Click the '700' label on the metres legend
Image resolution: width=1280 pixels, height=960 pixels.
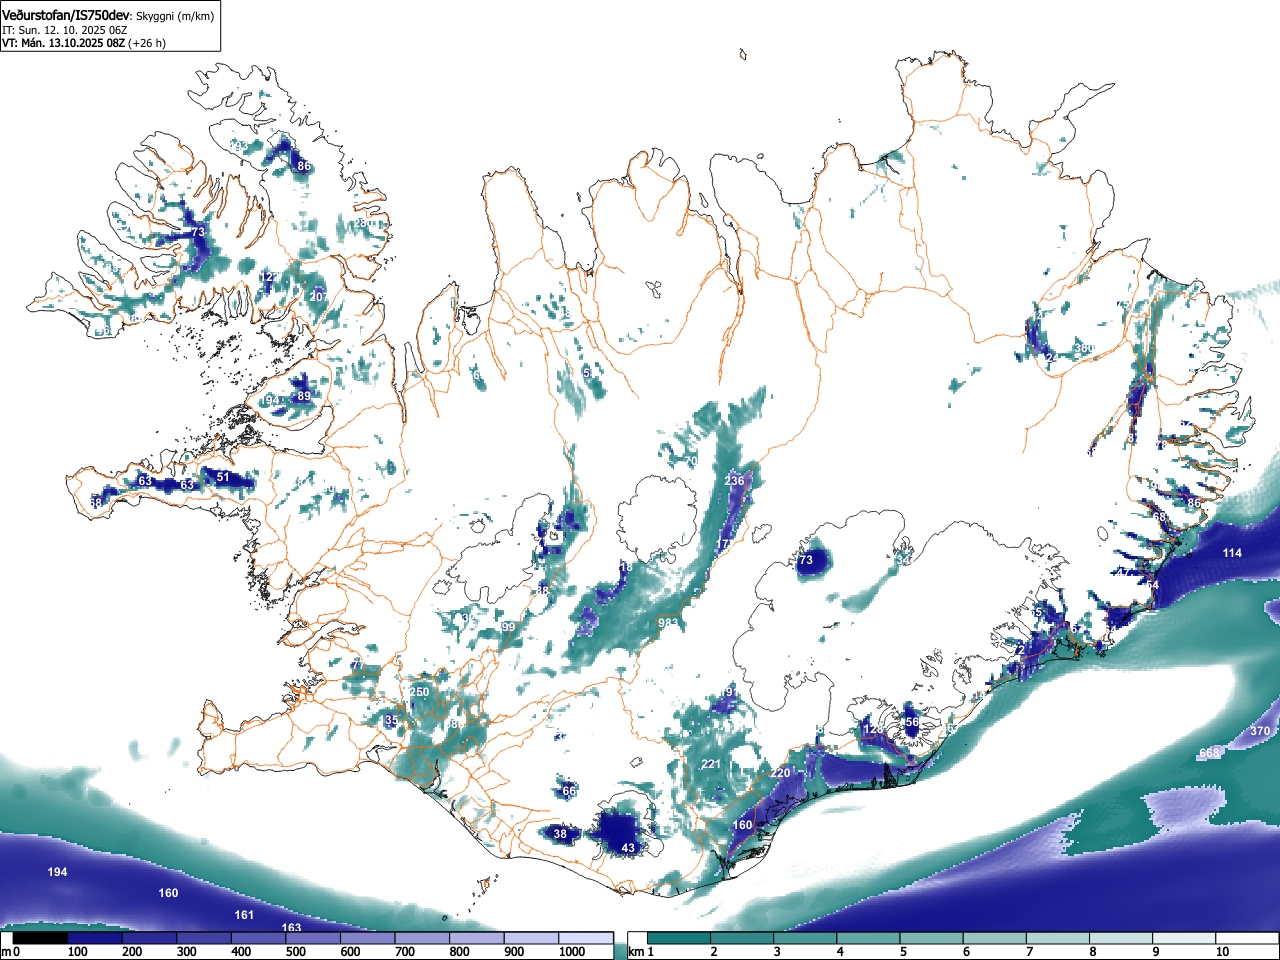pyautogui.click(x=404, y=952)
